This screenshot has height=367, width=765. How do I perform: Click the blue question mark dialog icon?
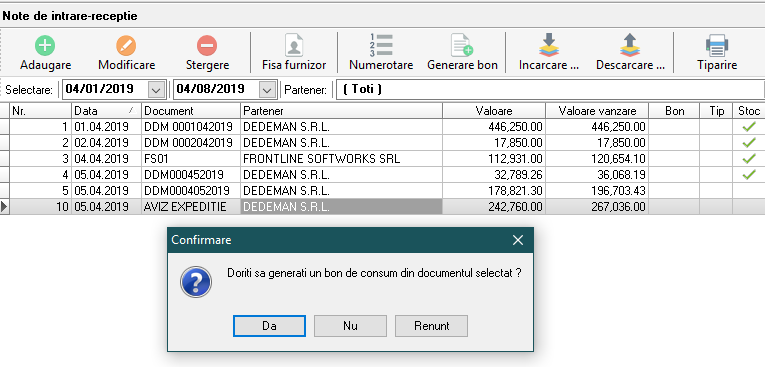[x=196, y=282]
